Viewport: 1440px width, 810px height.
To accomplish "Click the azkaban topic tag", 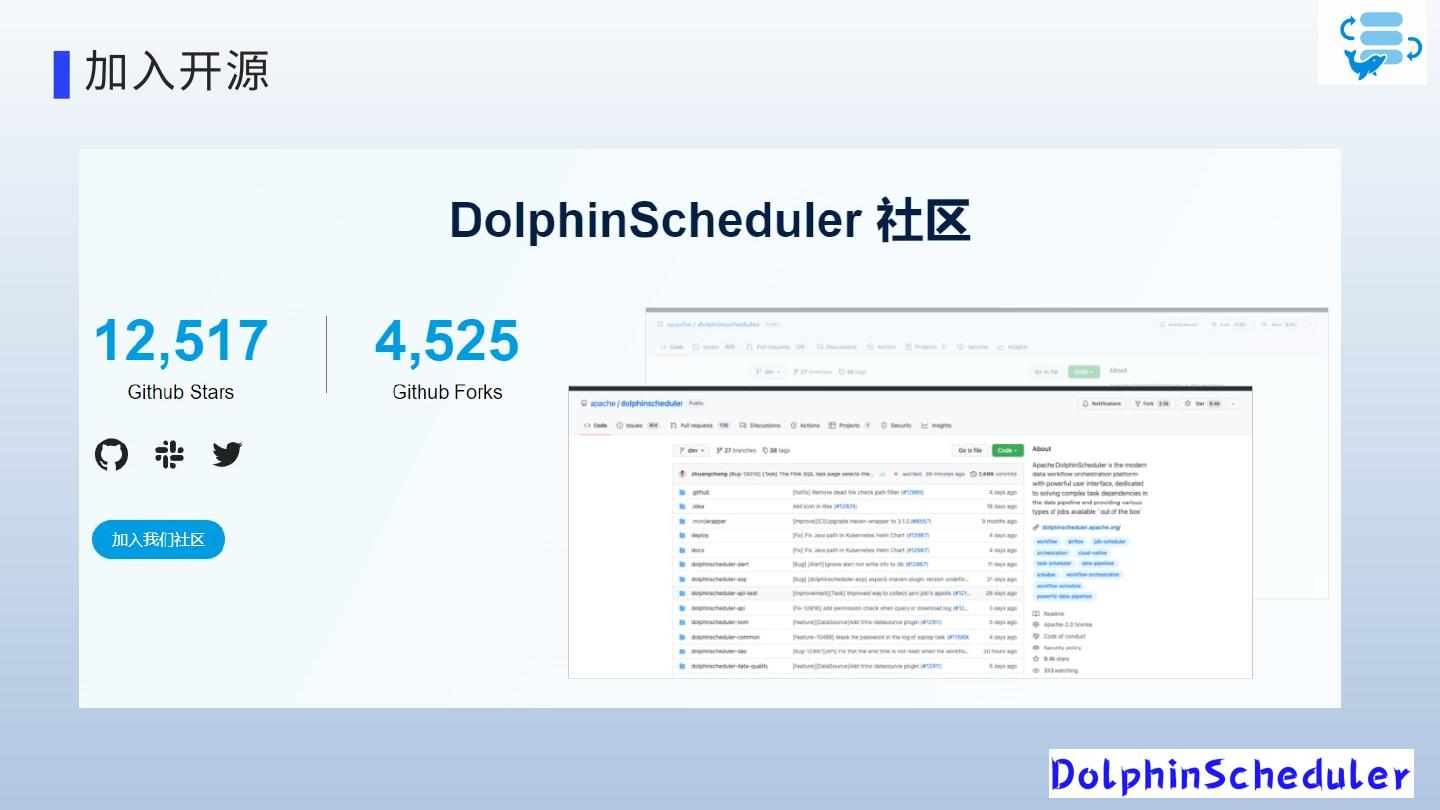I will 1046,575.
